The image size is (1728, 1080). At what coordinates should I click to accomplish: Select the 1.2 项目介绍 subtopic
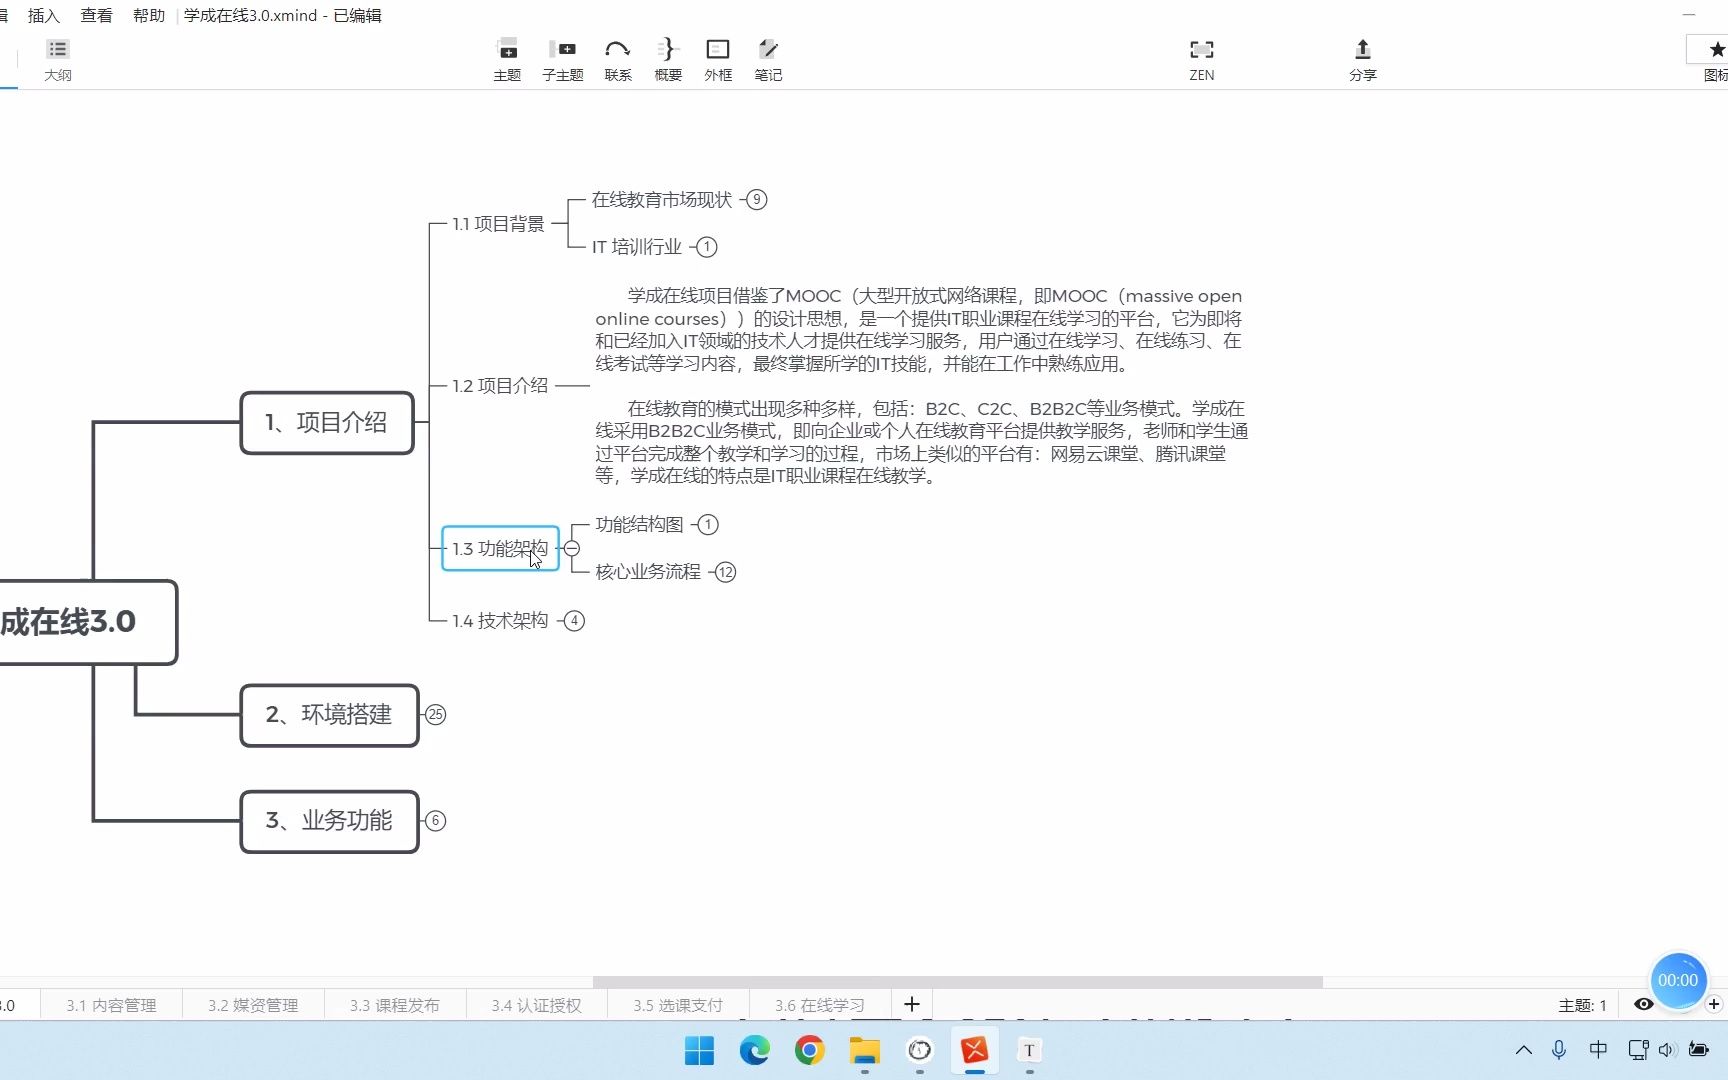coord(500,386)
